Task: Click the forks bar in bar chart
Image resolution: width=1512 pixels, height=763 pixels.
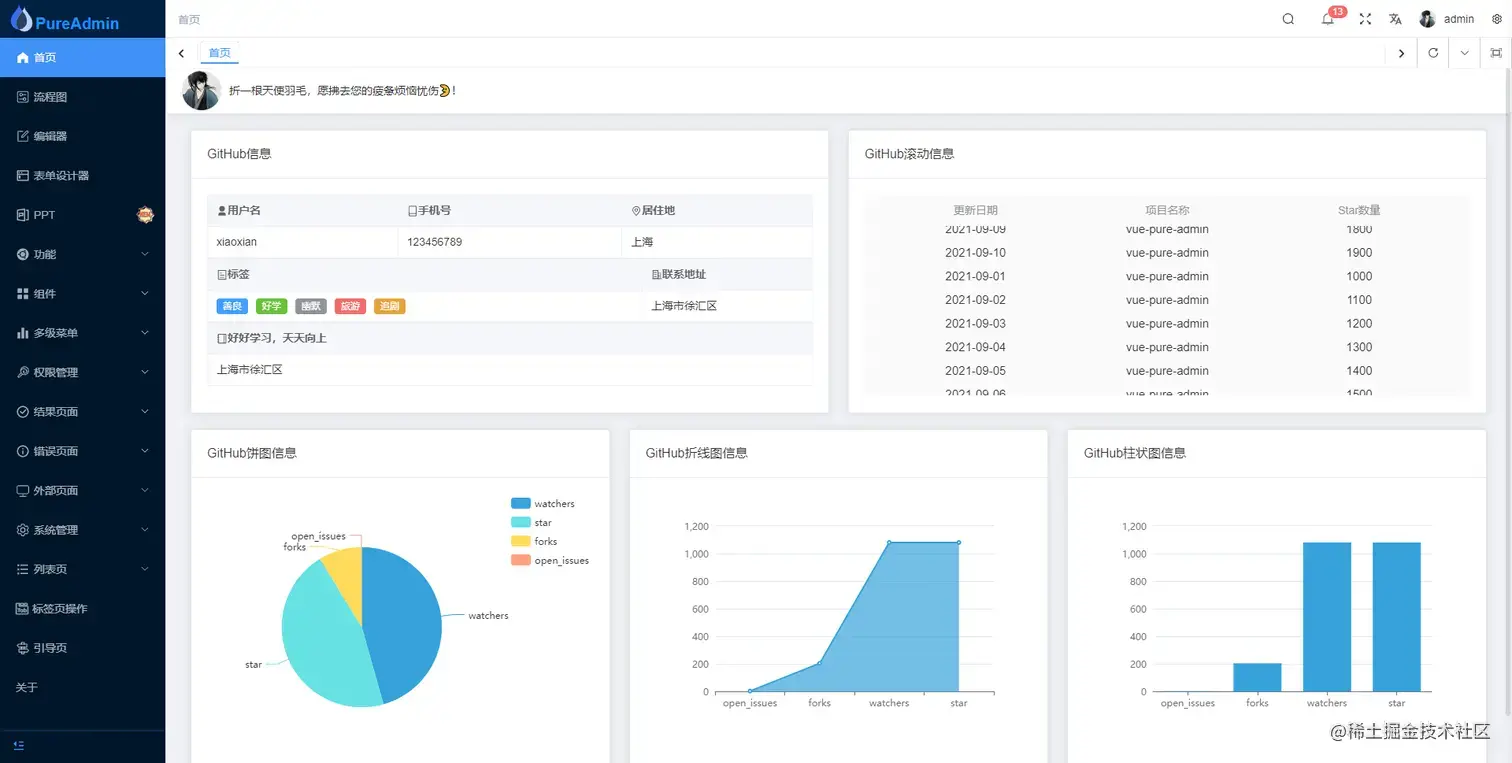Action: [x=1257, y=677]
